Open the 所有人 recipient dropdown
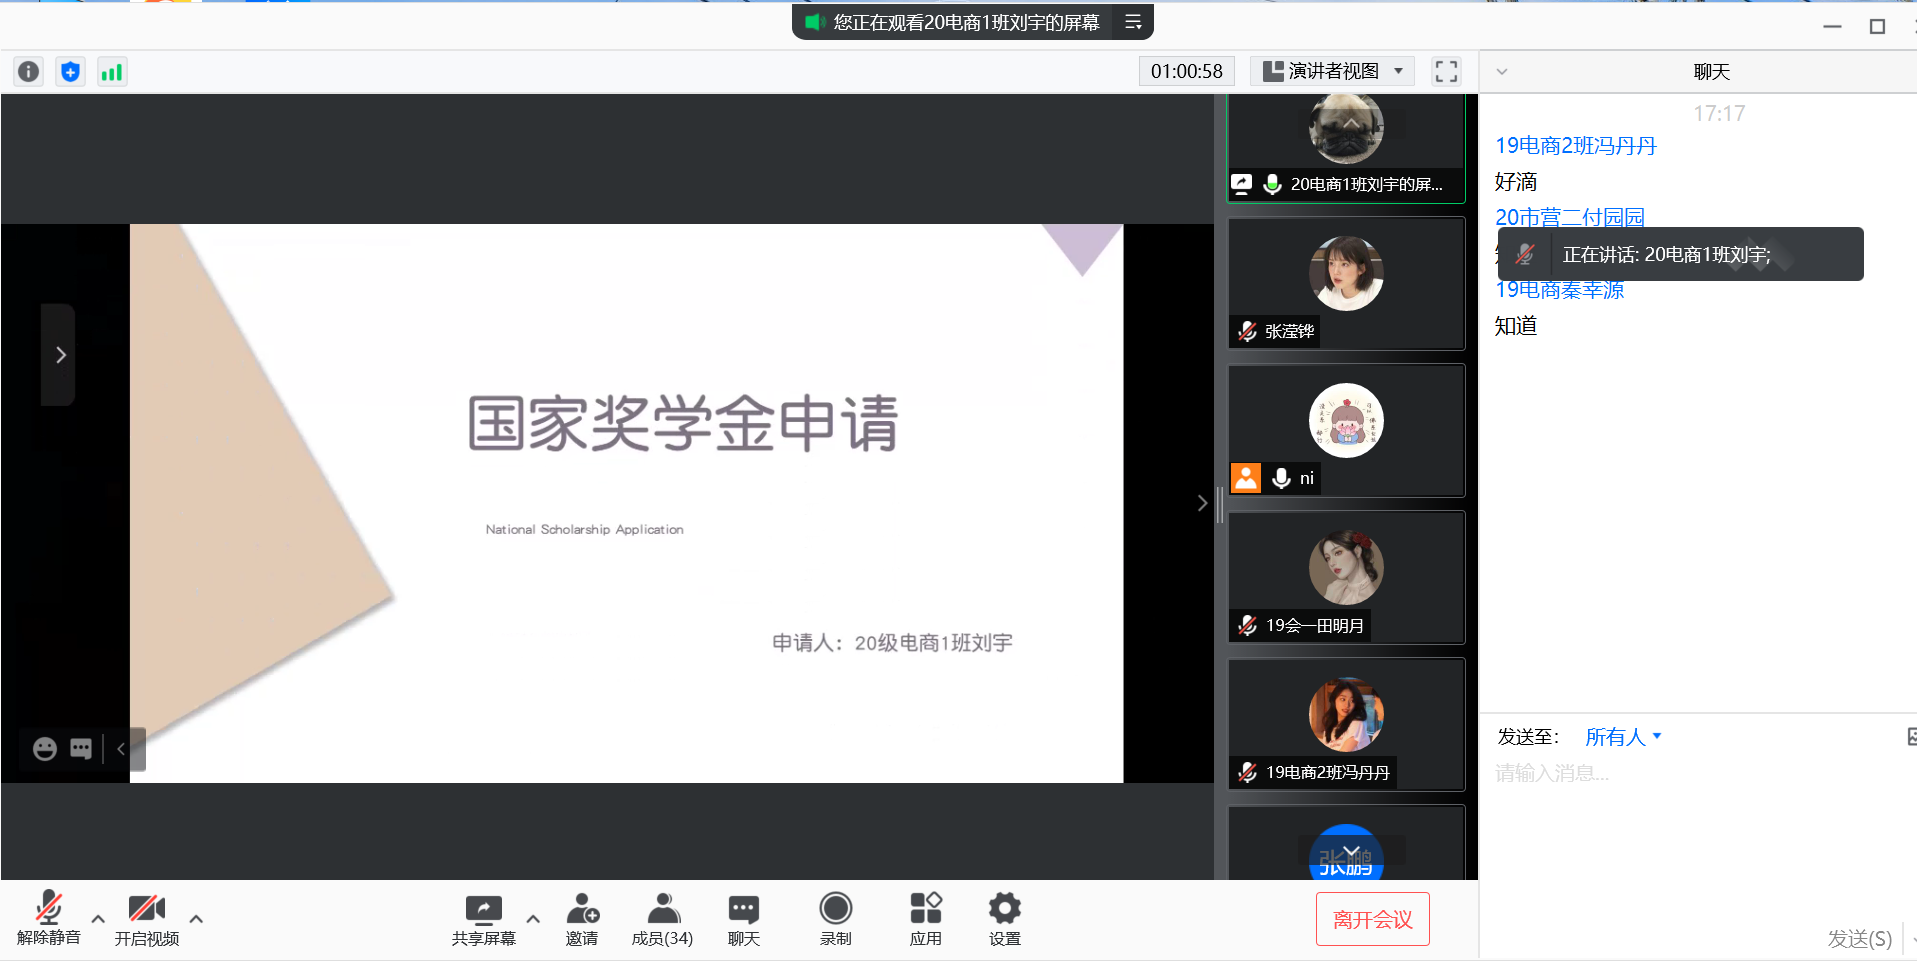Image resolution: width=1917 pixels, height=961 pixels. click(1622, 737)
